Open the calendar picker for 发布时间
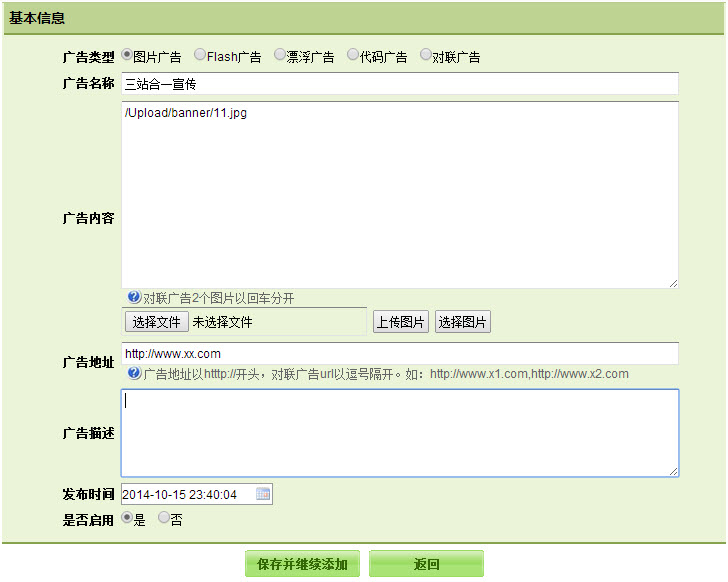Image resolution: width=728 pixels, height=582 pixels. (263, 494)
